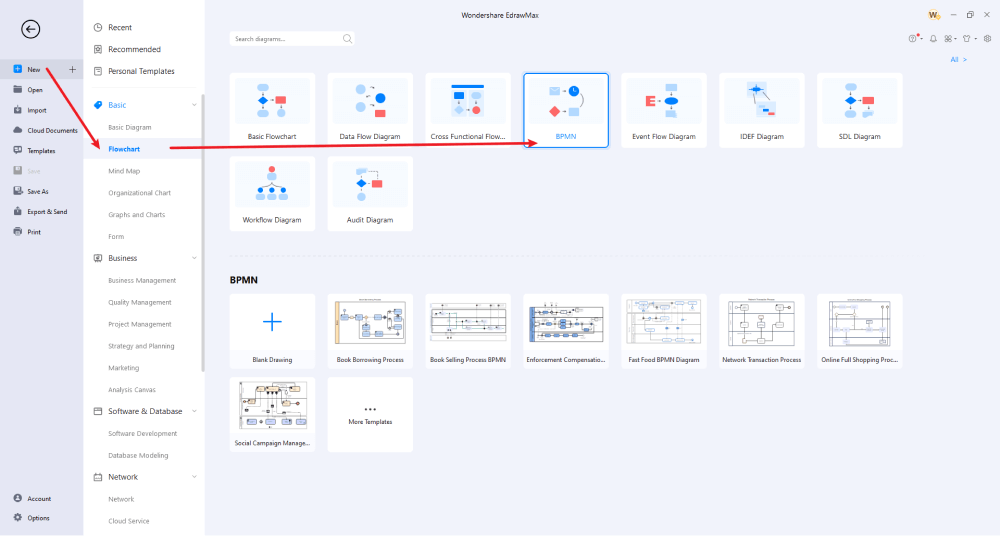Click the settings gear icon top right
The height and width of the screenshot is (536, 1000).
pyautogui.click(x=987, y=38)
